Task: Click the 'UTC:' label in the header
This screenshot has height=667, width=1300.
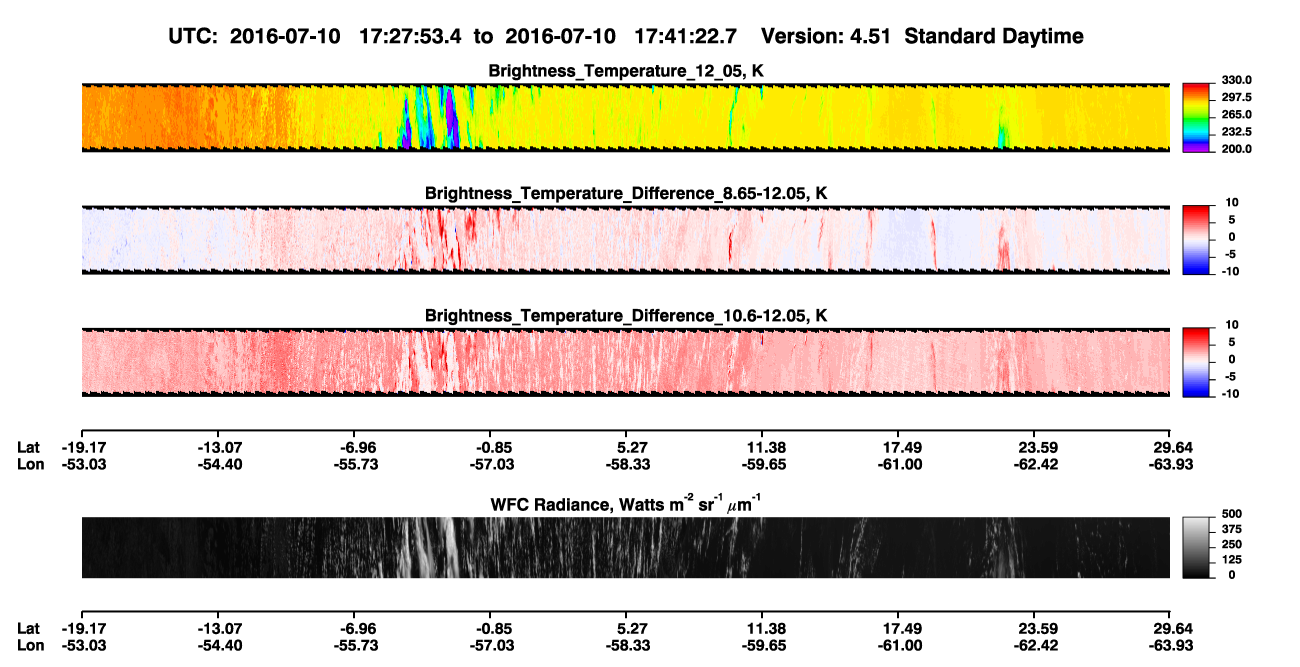Action: click(x=192, y=37)
